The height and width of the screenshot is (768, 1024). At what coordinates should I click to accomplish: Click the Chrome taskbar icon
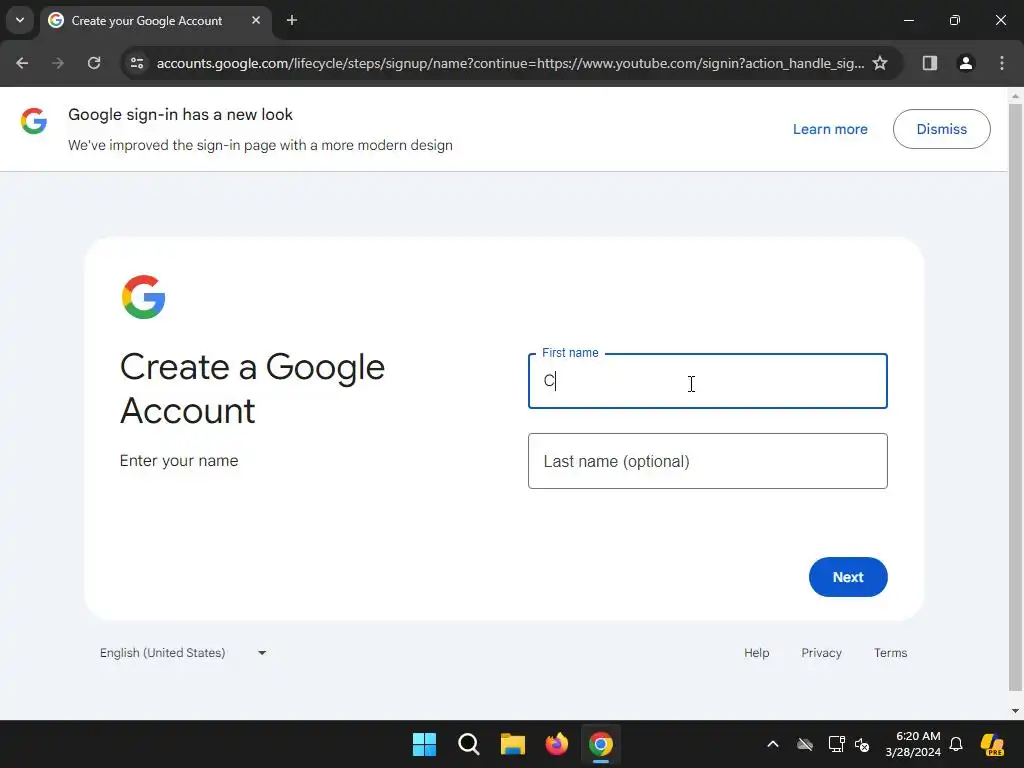(x=601, y=744)
